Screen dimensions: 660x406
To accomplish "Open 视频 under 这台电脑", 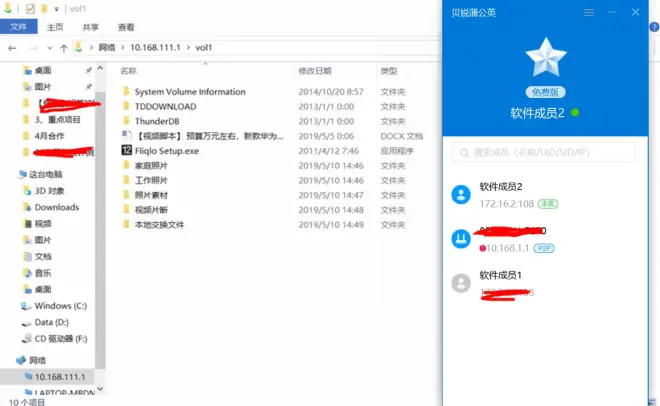I will click(x=42, y=223).
